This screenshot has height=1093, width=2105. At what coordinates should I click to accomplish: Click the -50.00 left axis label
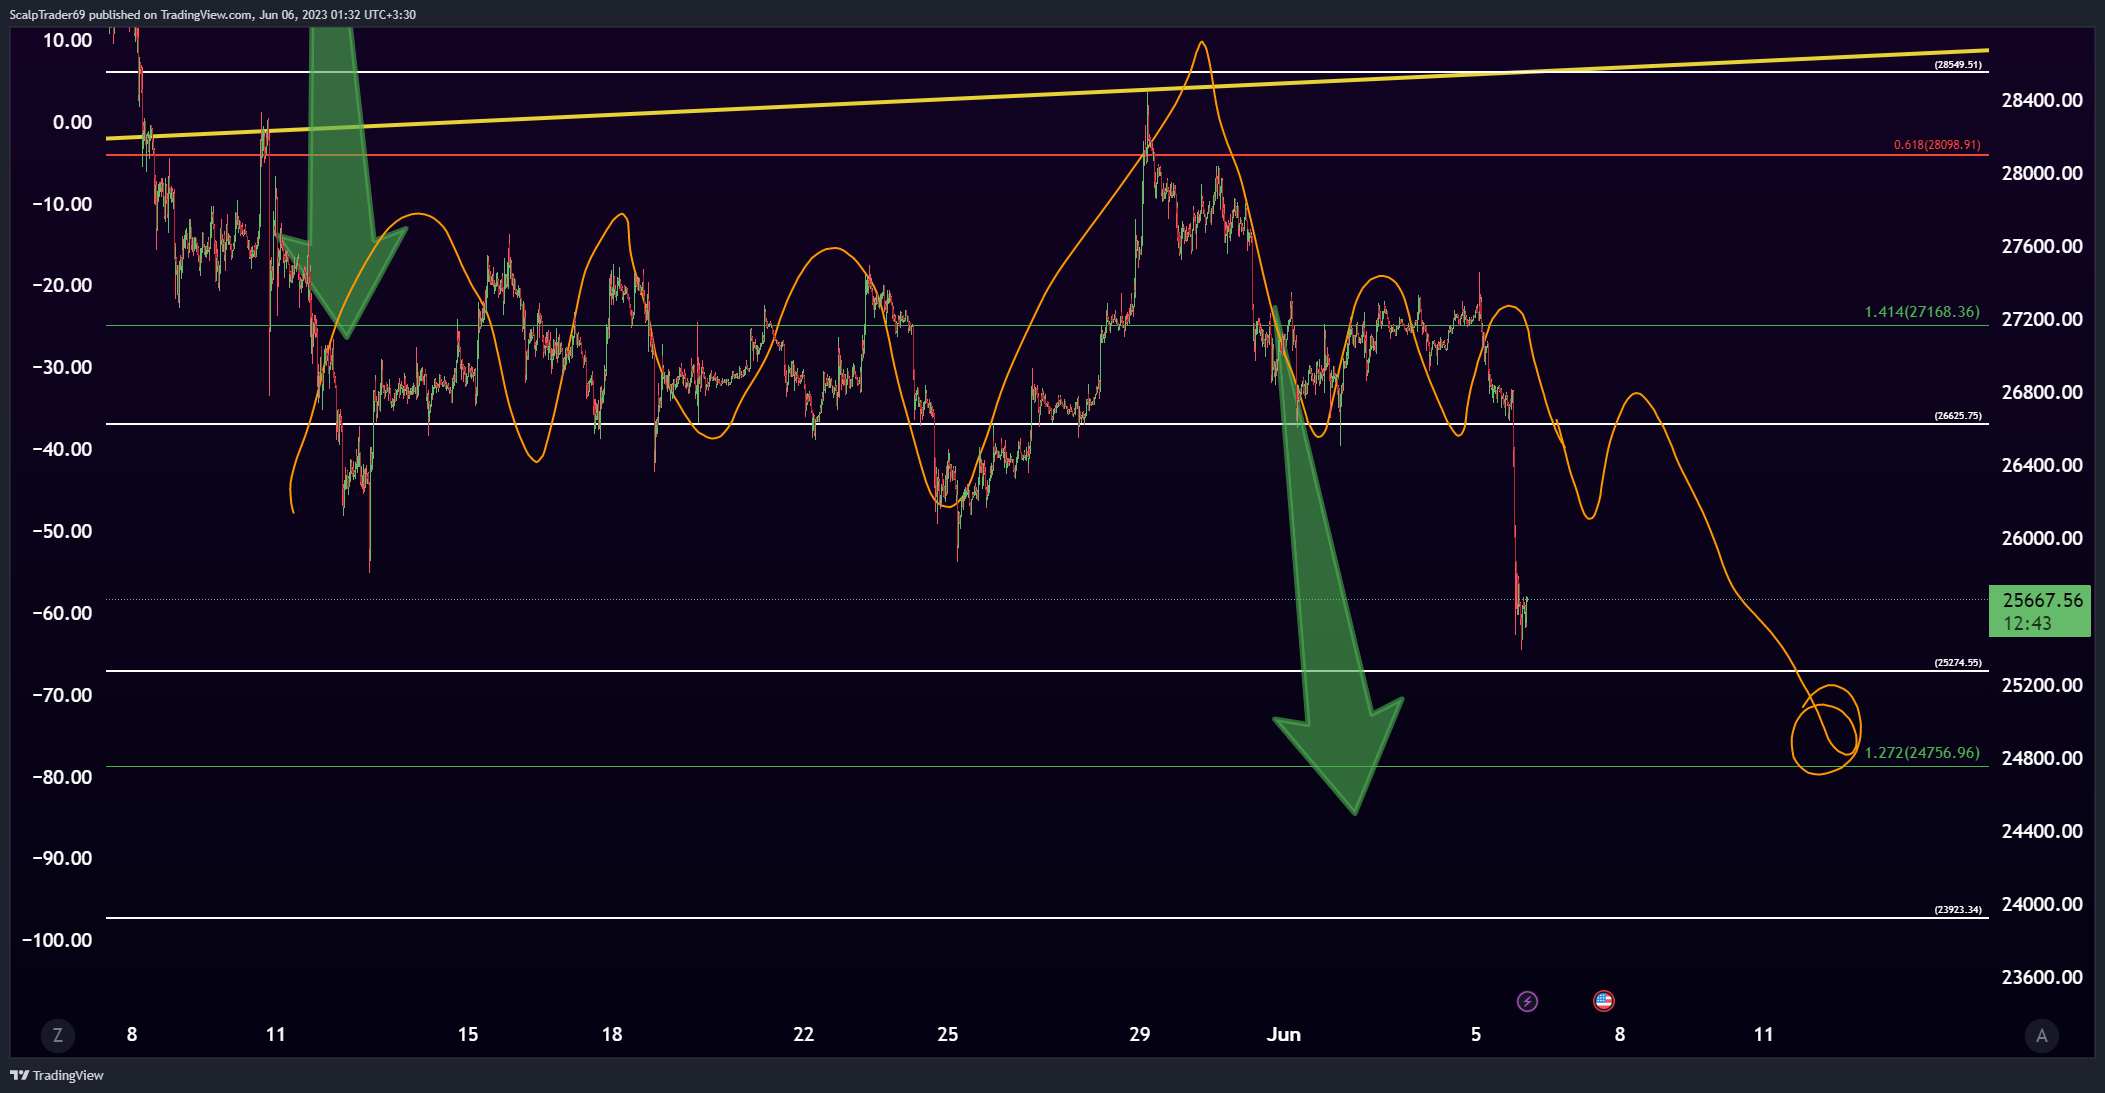tap(62, 531)
